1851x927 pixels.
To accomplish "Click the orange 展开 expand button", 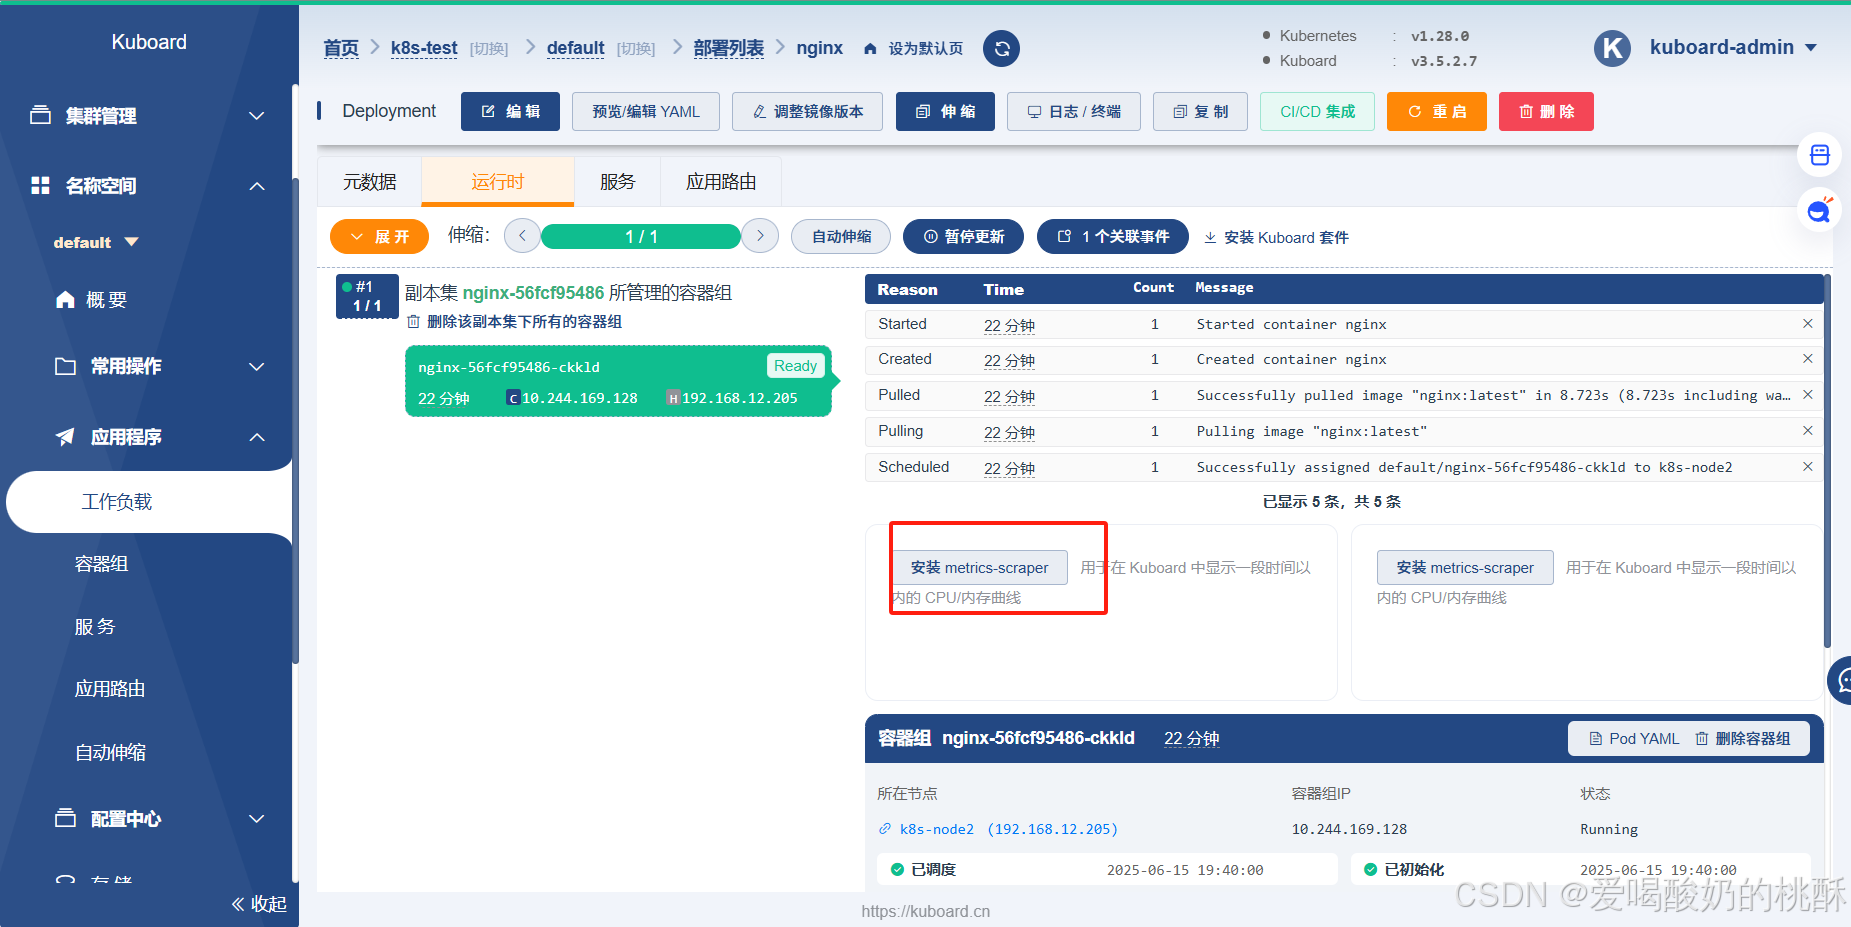I will 379,237.
